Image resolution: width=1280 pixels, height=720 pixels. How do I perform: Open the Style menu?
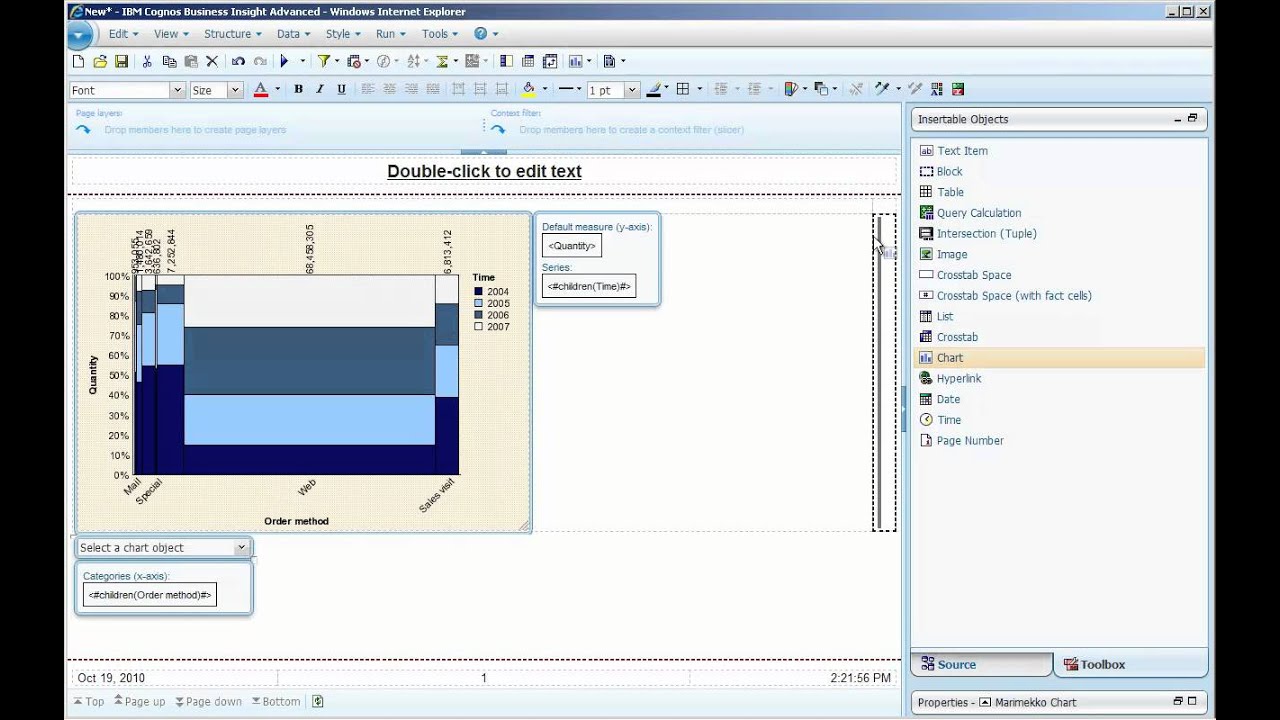342,33
